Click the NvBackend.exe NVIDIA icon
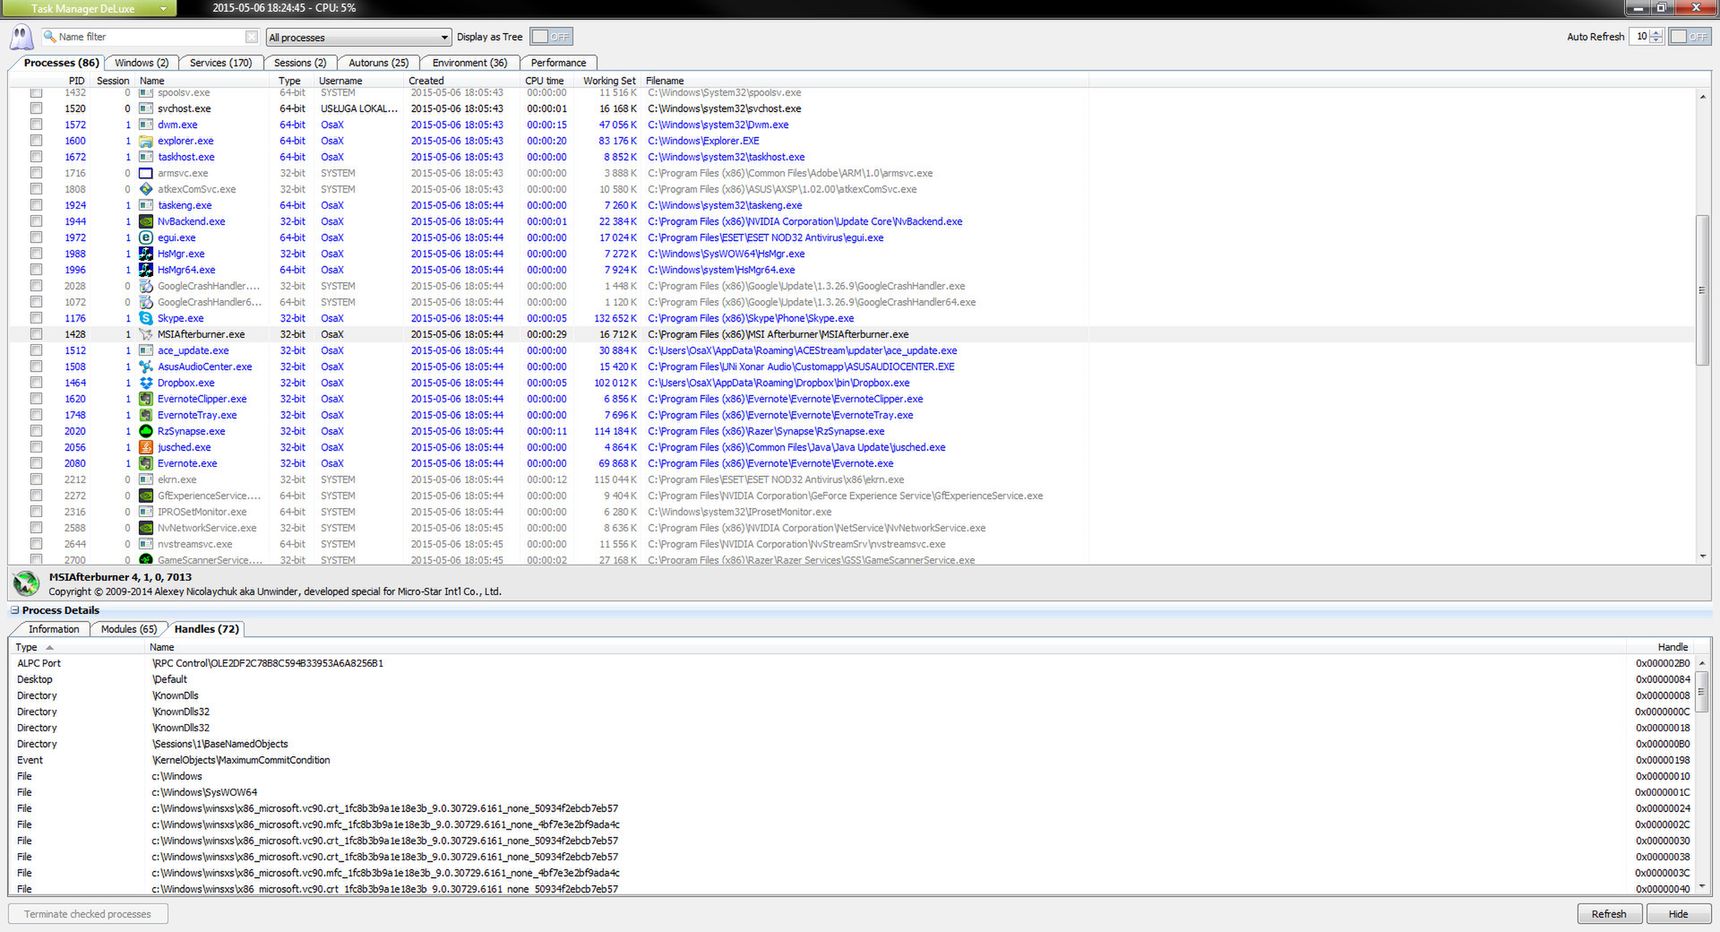Screen dimensions: 1720x932 [x=146, y=221]
